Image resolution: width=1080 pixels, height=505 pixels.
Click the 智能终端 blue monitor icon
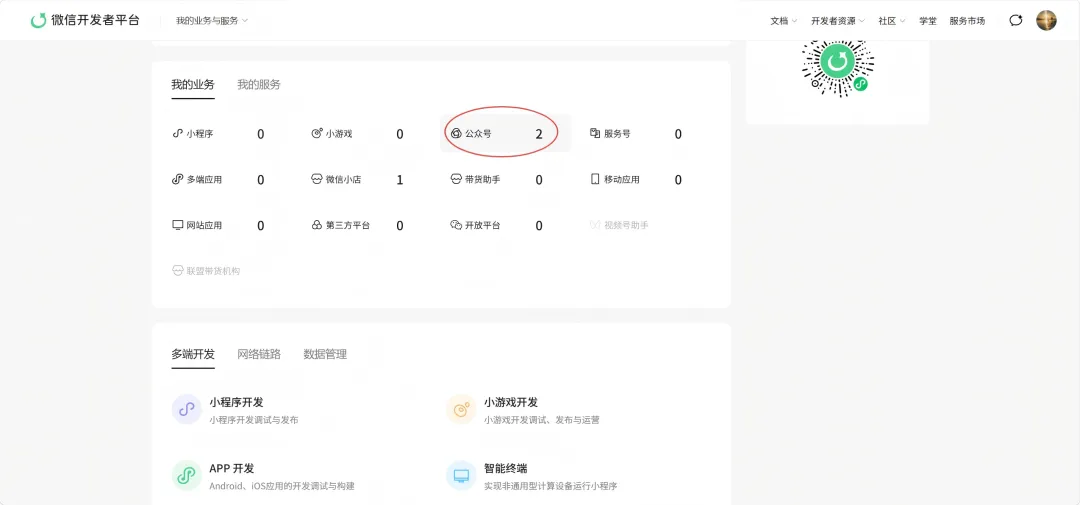click(461, 475)
